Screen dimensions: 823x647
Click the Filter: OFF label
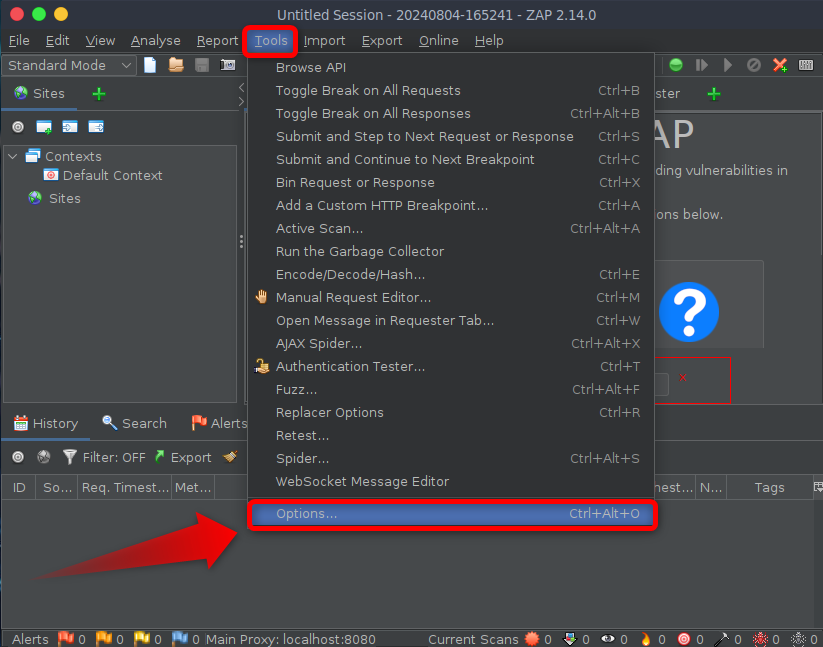tap(114, 458)
